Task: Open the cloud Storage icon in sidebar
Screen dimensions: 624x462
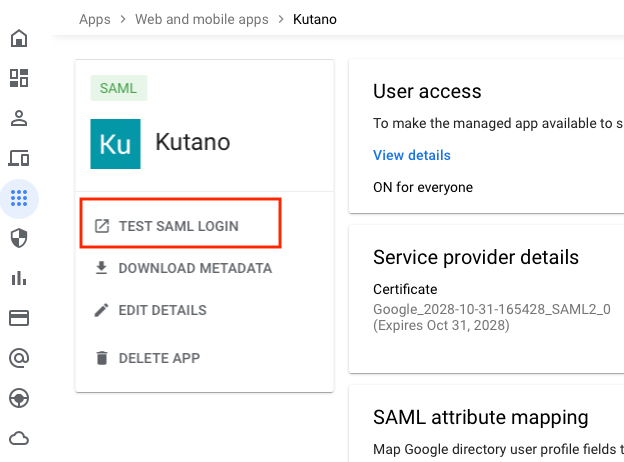Action: (x=19, y=438)
